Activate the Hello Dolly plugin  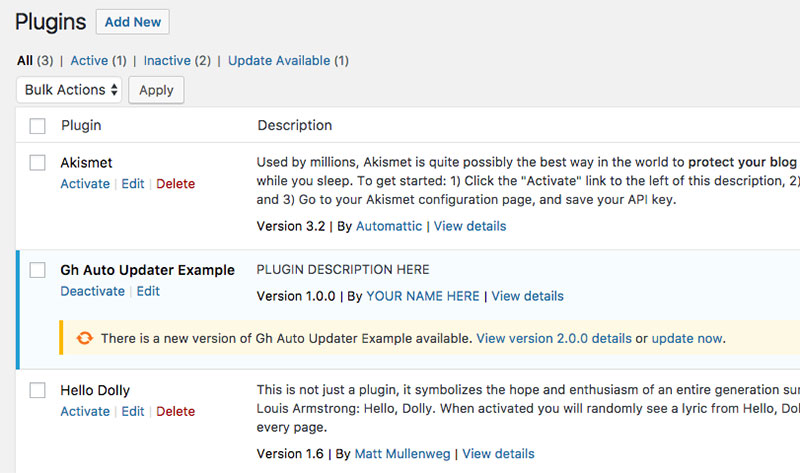click(x=85, y=411)
